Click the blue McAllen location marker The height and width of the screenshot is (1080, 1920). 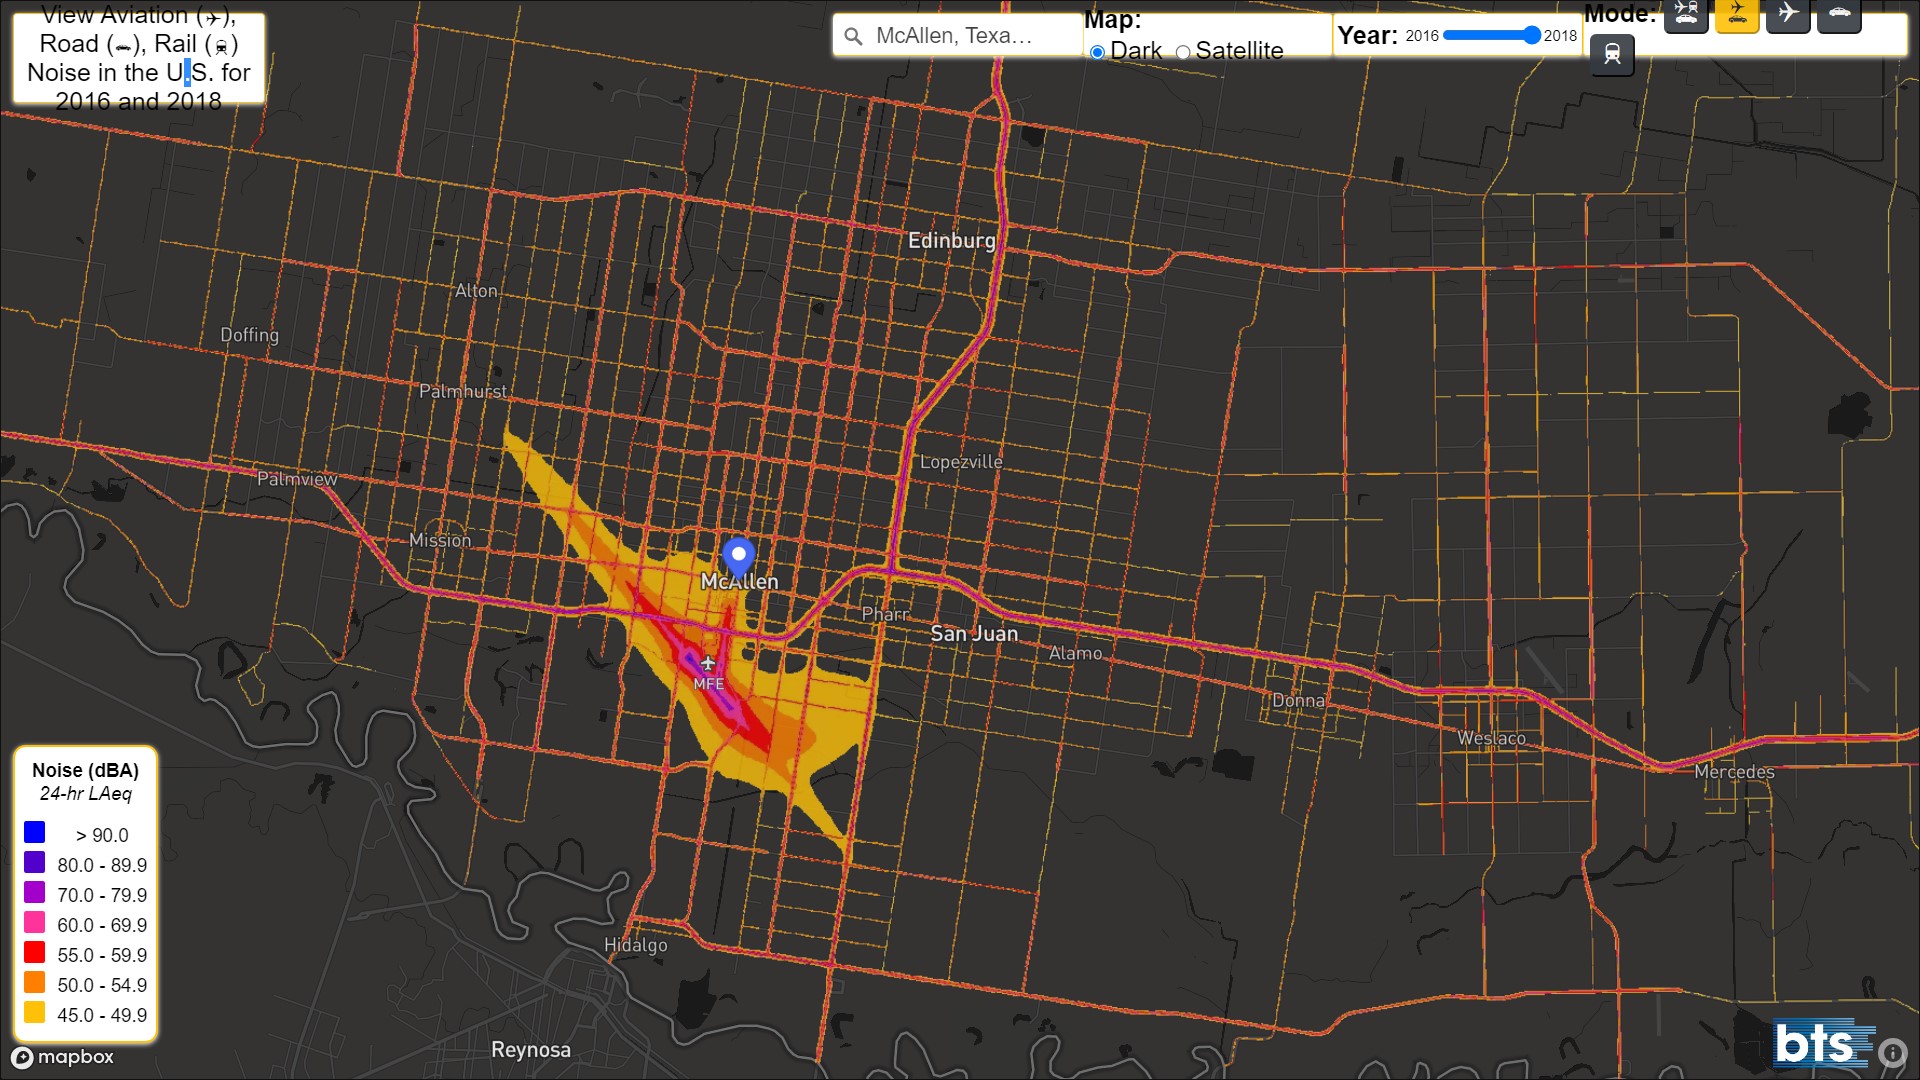737,554
